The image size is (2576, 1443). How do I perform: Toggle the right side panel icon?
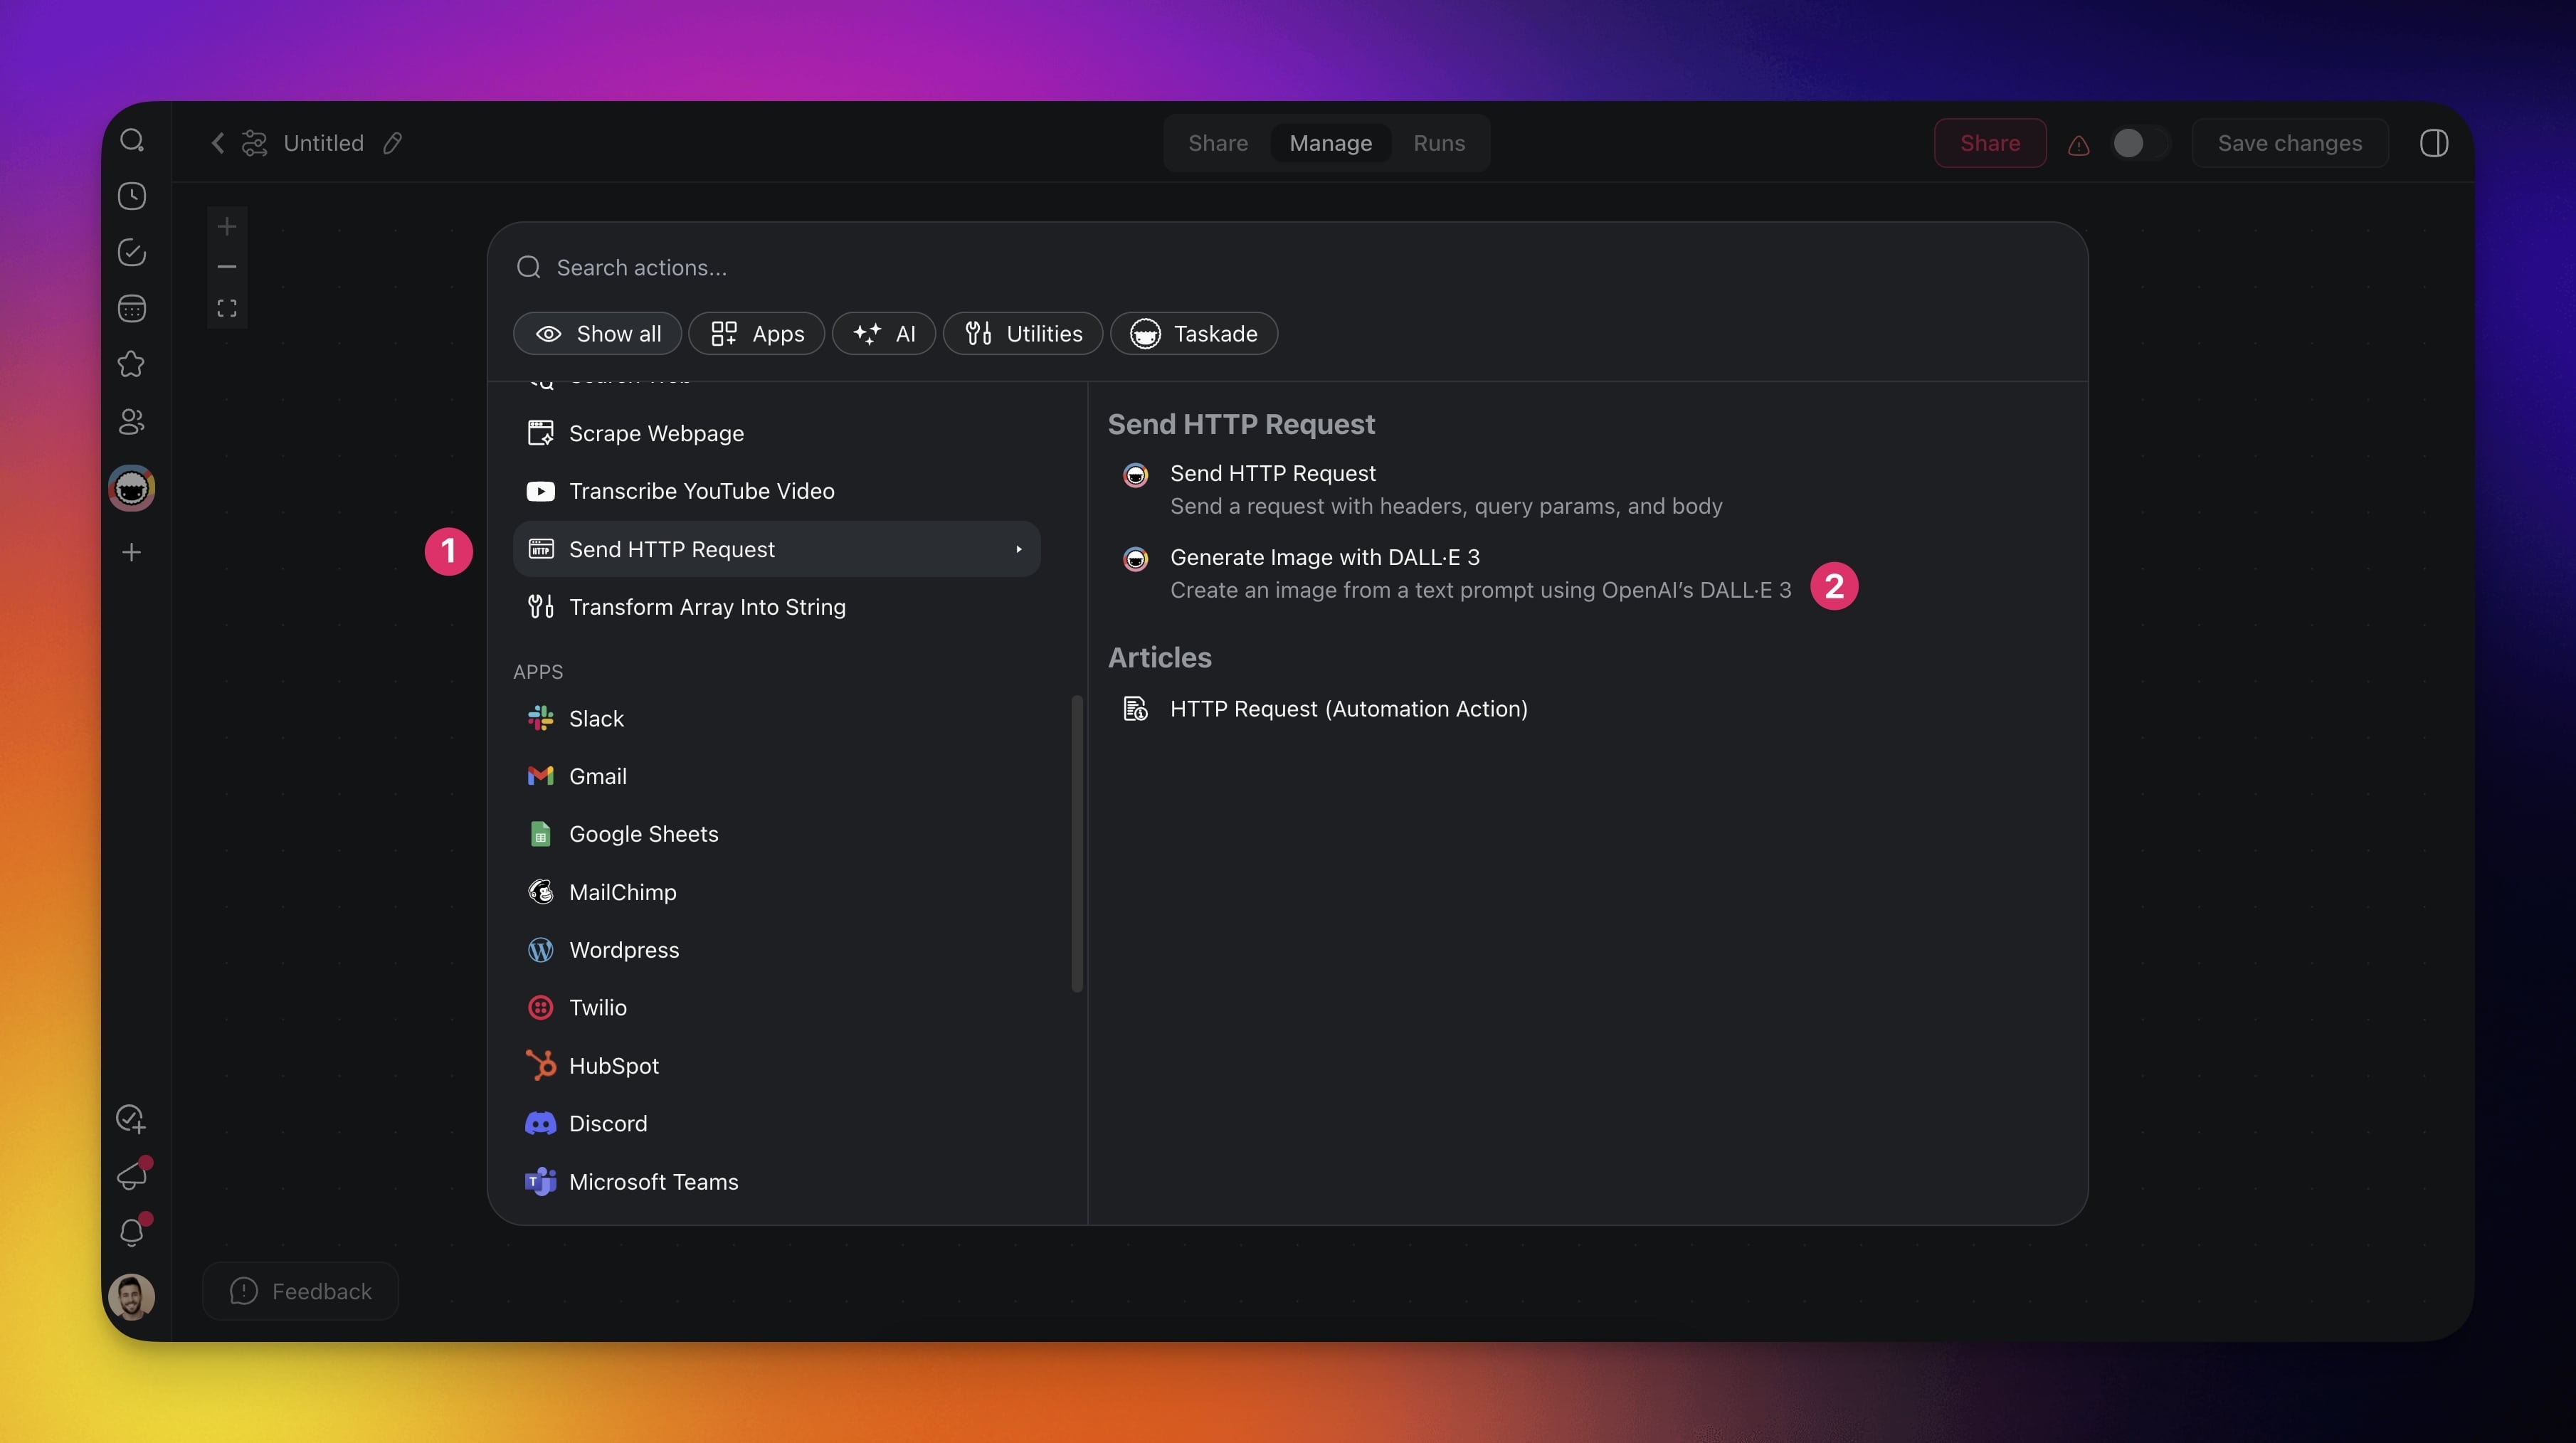pyautogui.click(x=2434, y=143)
